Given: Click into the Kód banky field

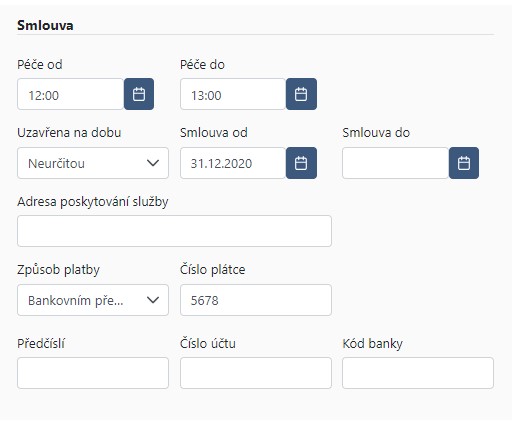Looking at the screenshot, I should (418, 373).
